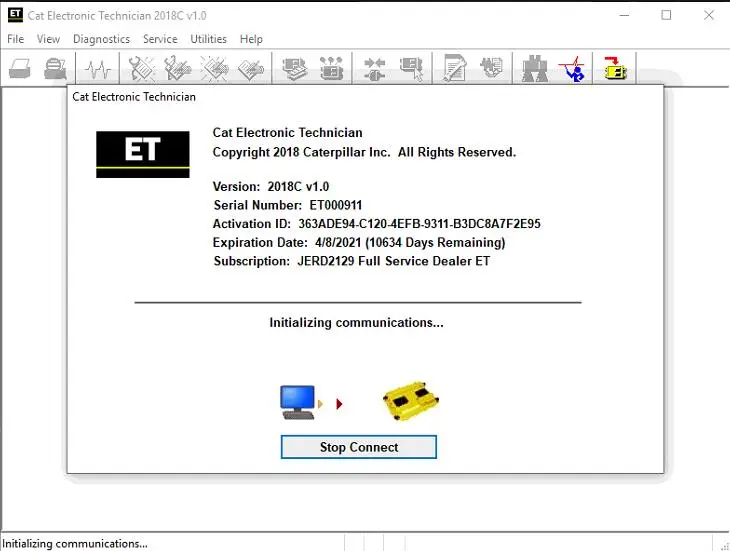Open the Configuration tool icon

pos(331,69)
